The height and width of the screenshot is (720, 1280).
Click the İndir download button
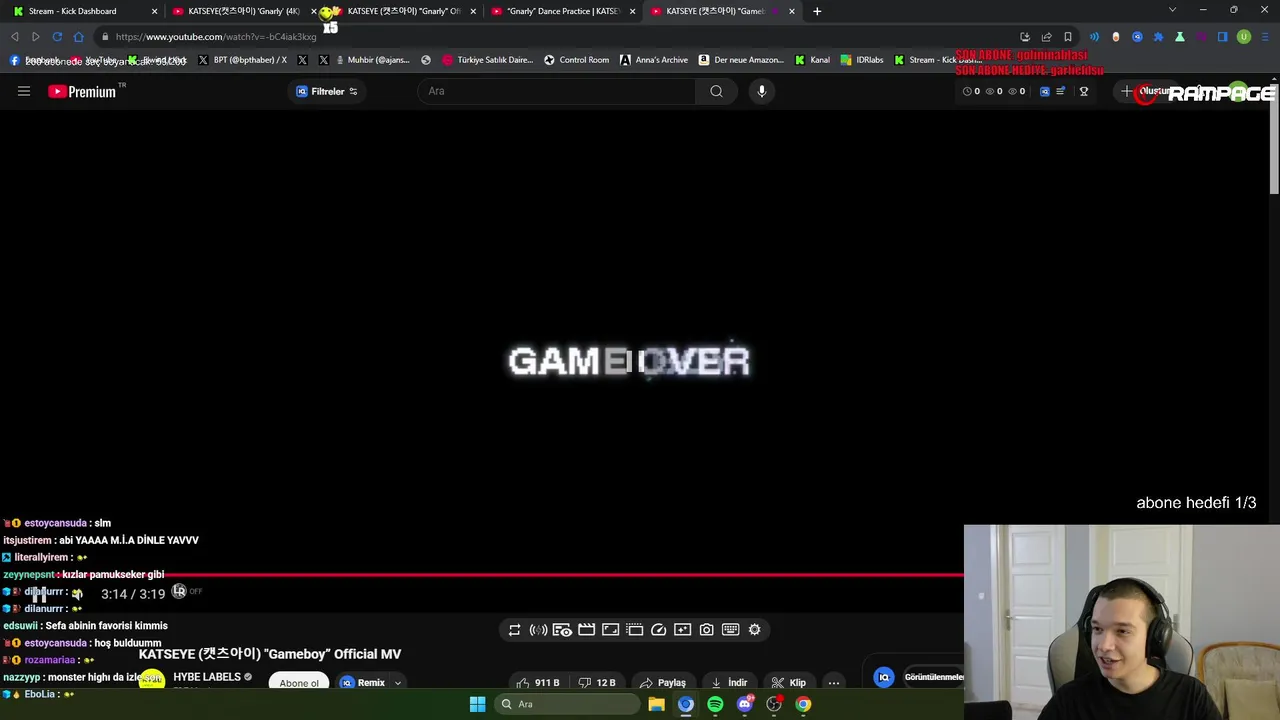coord(728,683)
